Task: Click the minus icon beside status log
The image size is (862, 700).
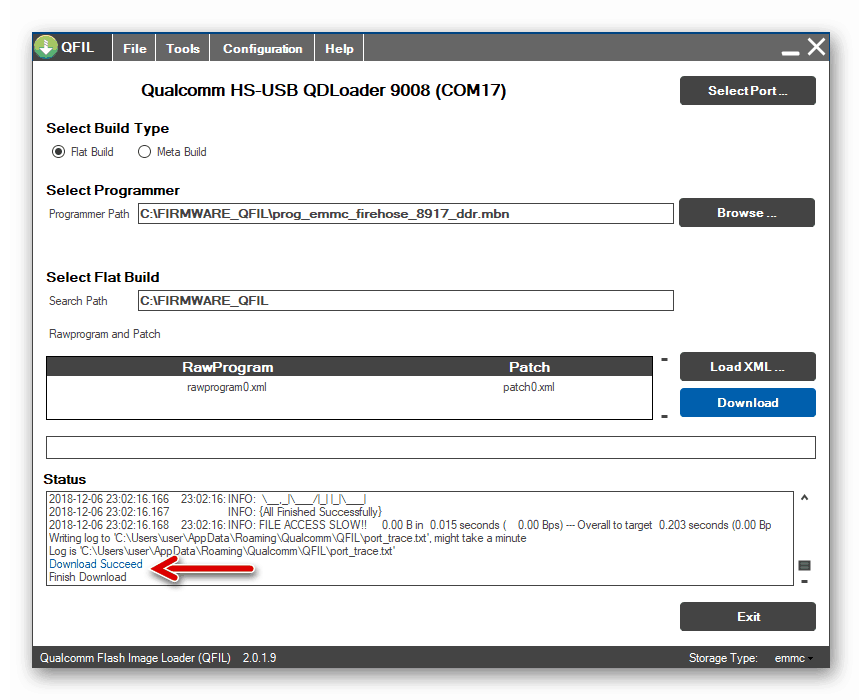Action: (x=804, y=581)
